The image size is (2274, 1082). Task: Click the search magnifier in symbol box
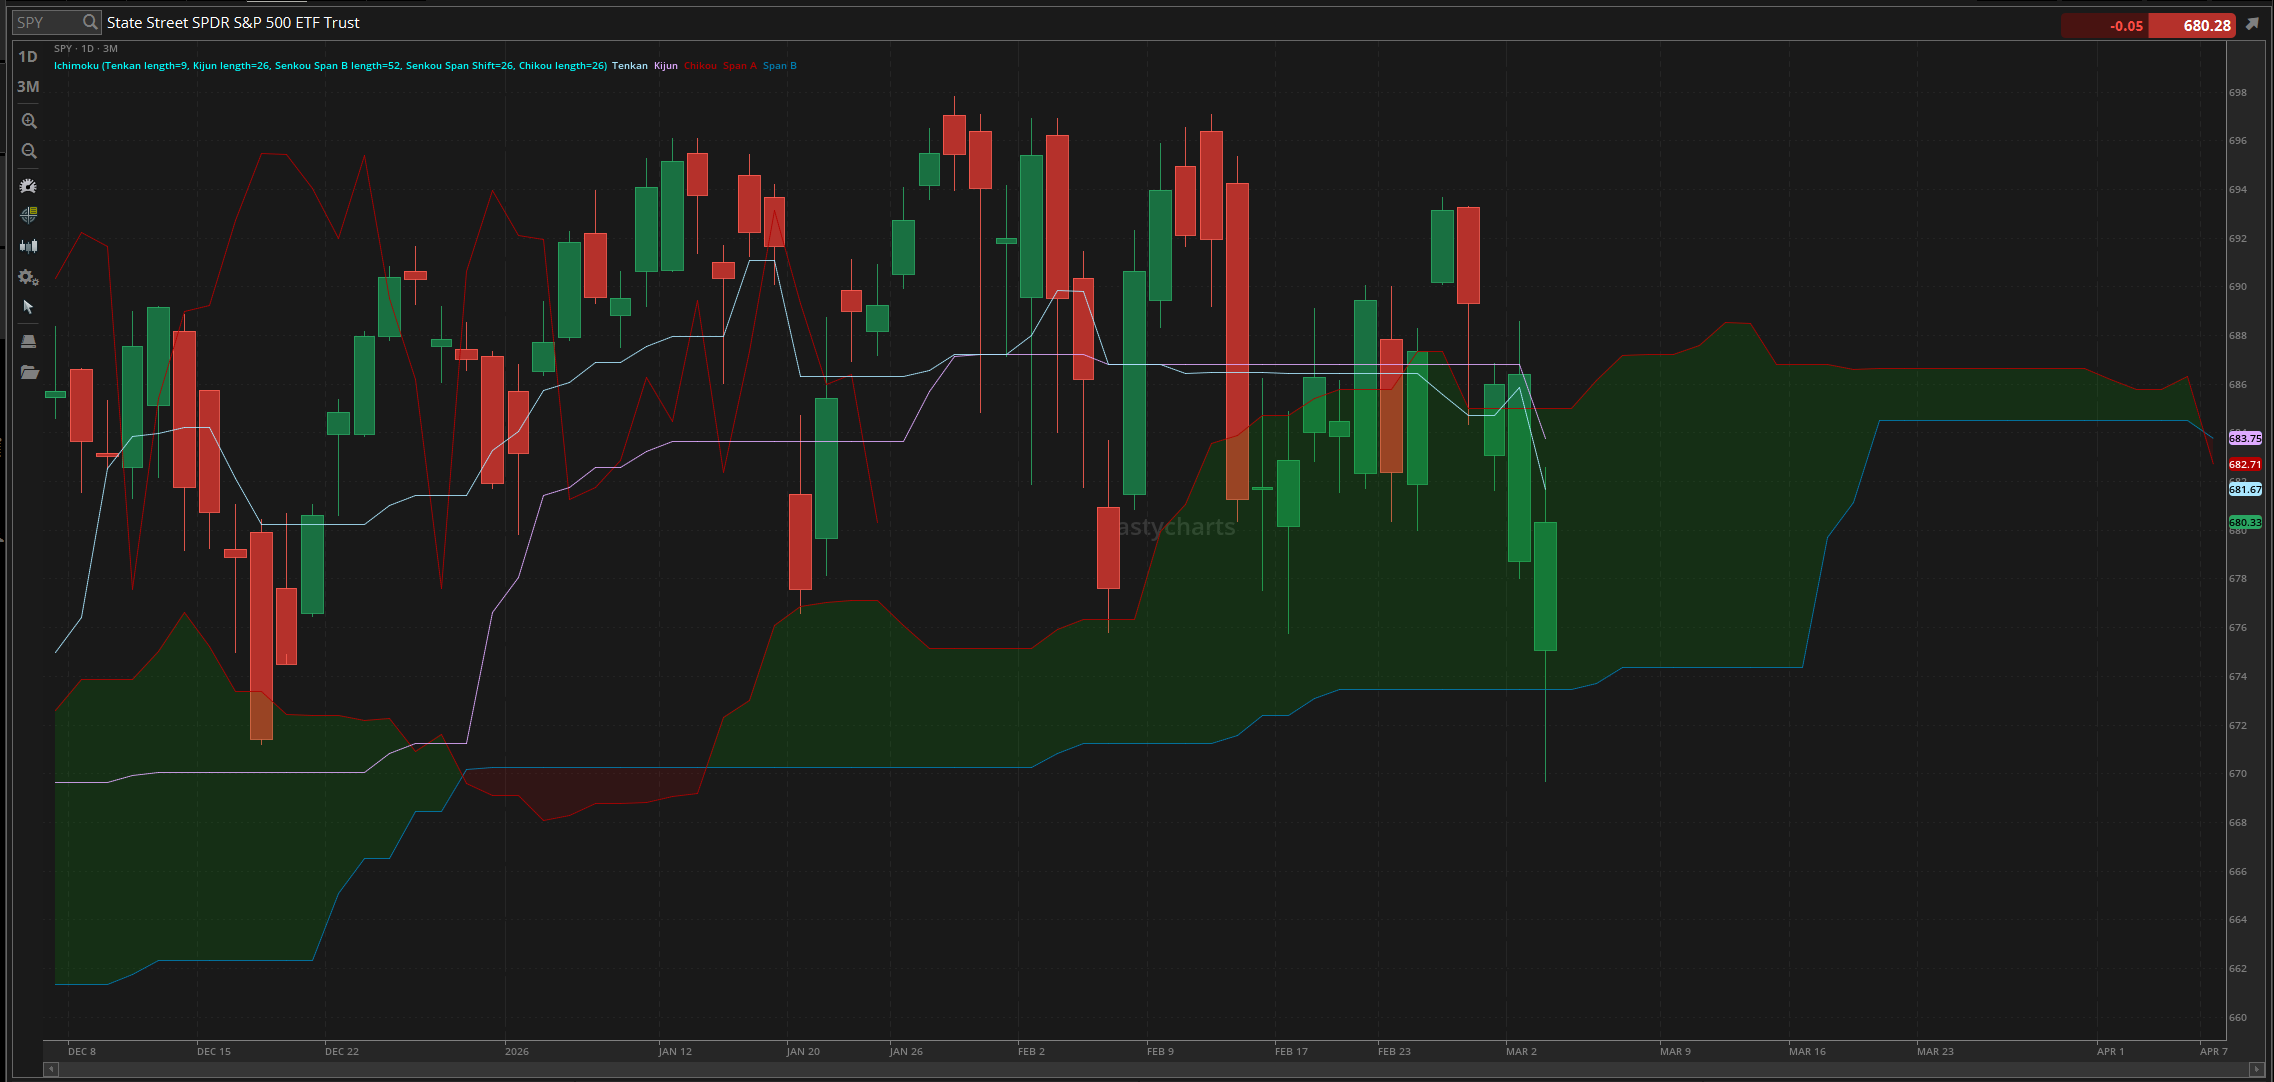tap(90, 22)
